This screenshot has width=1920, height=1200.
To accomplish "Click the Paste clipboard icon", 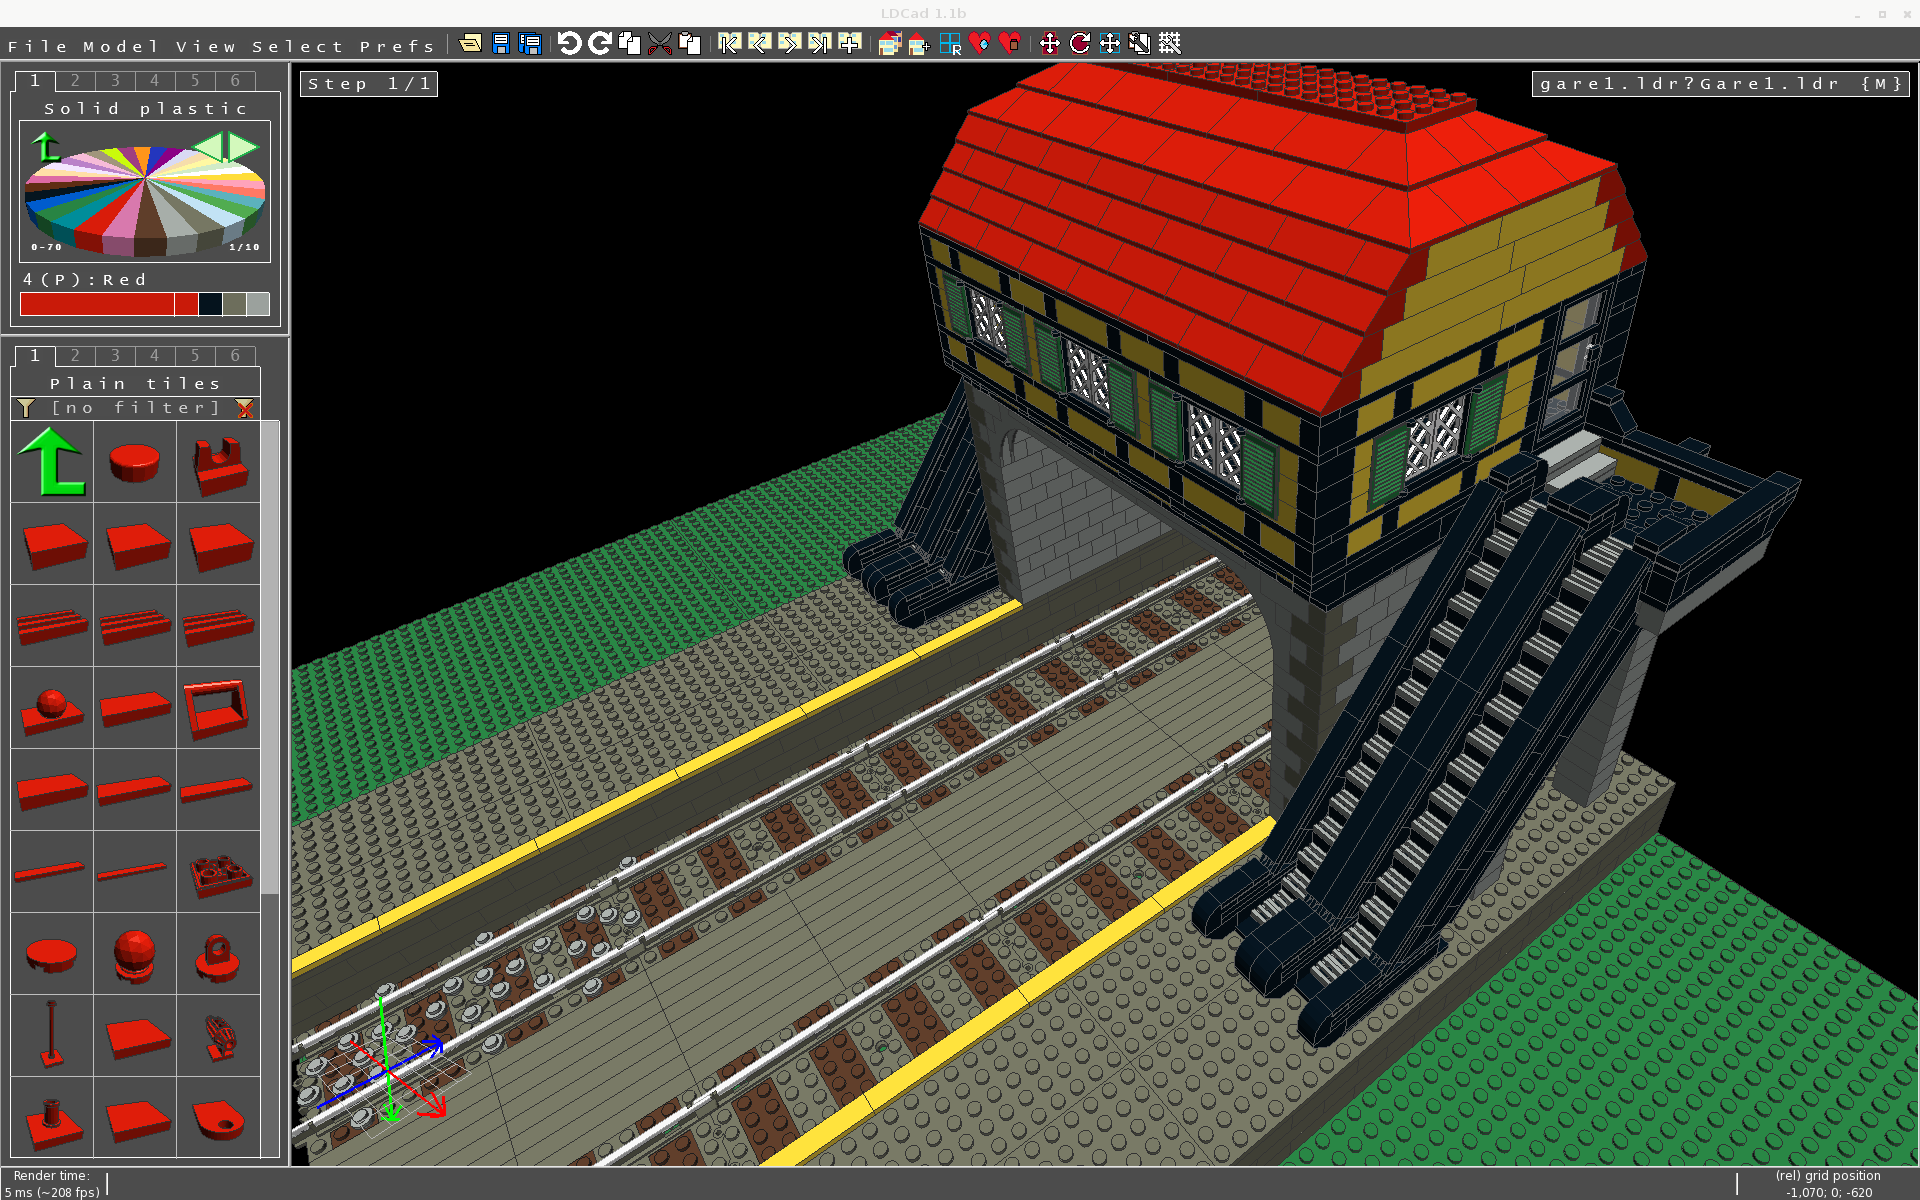I will (x=689, y=44).
